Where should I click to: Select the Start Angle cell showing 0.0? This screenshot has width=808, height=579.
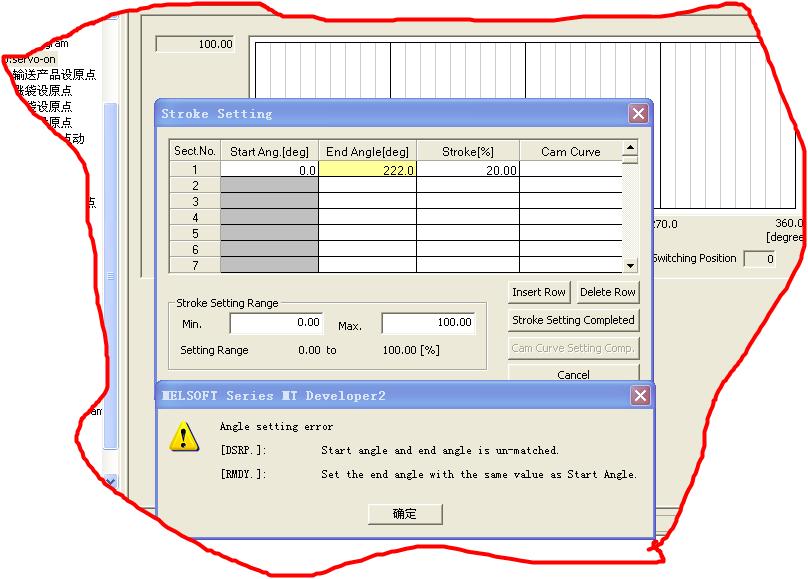[269, 170]
